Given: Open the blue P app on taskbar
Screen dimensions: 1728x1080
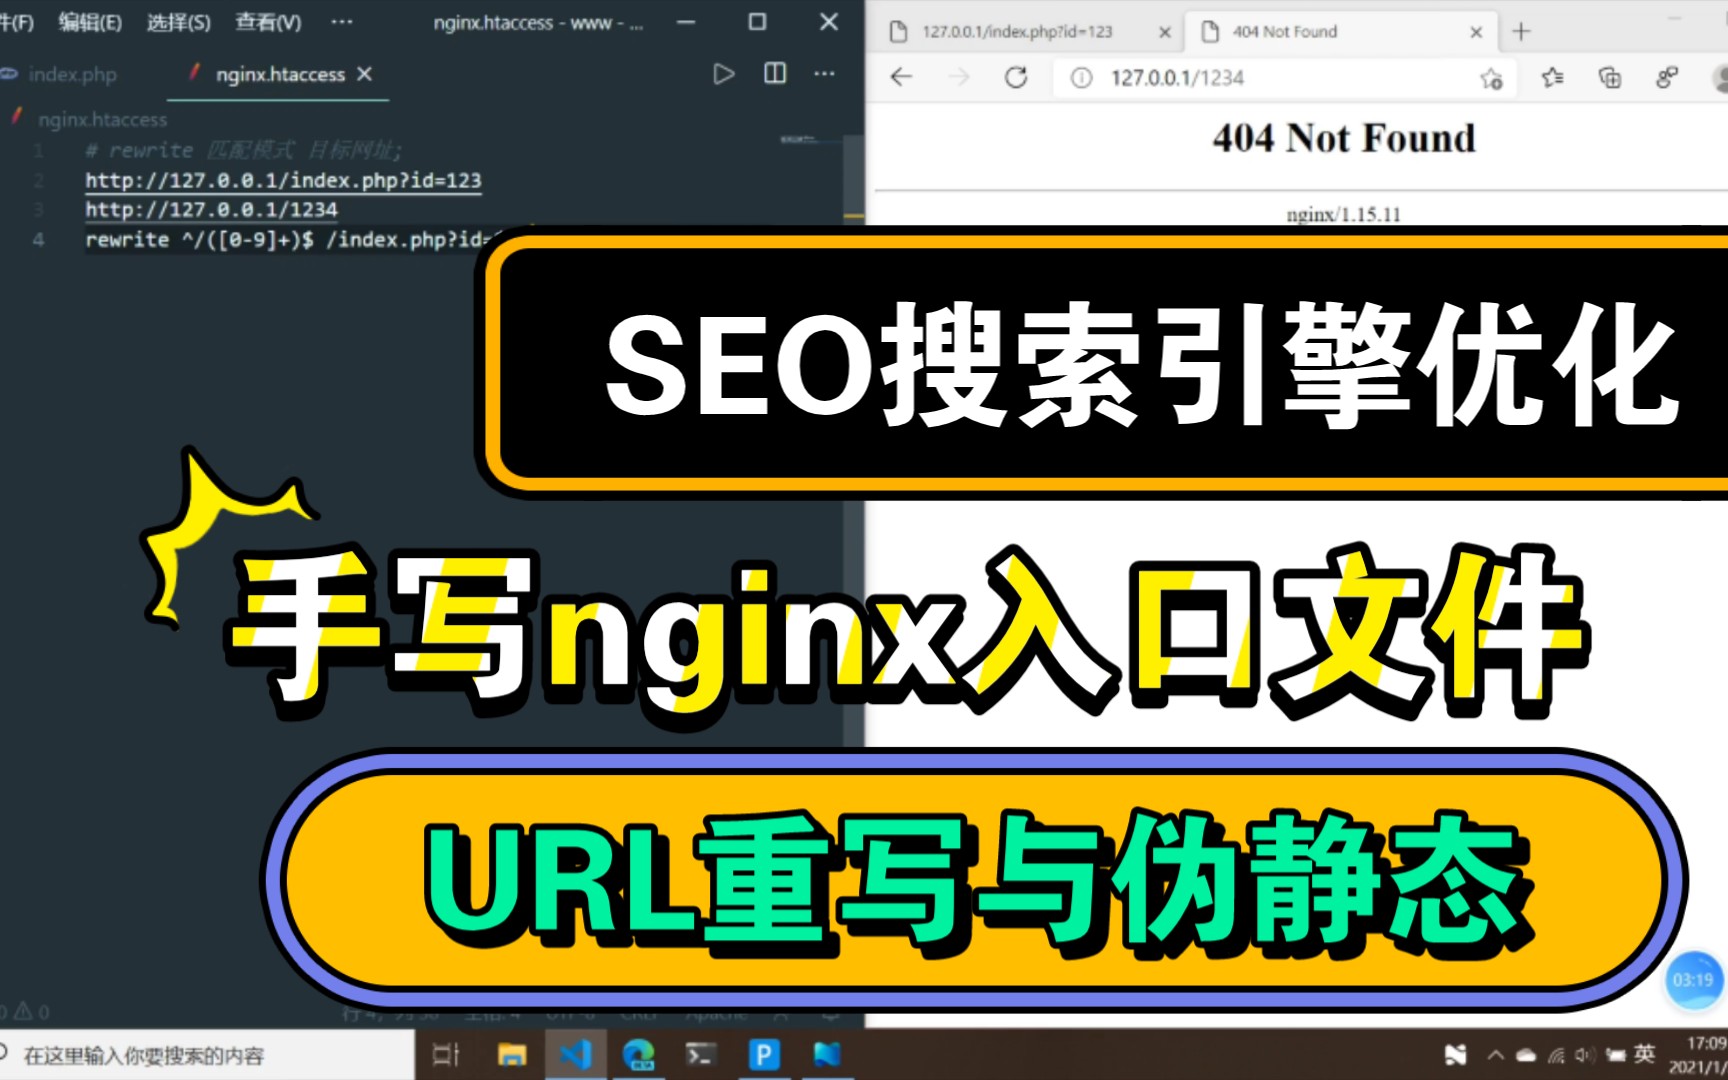Looking at the screenshot, I should (x=764, y=1054).
